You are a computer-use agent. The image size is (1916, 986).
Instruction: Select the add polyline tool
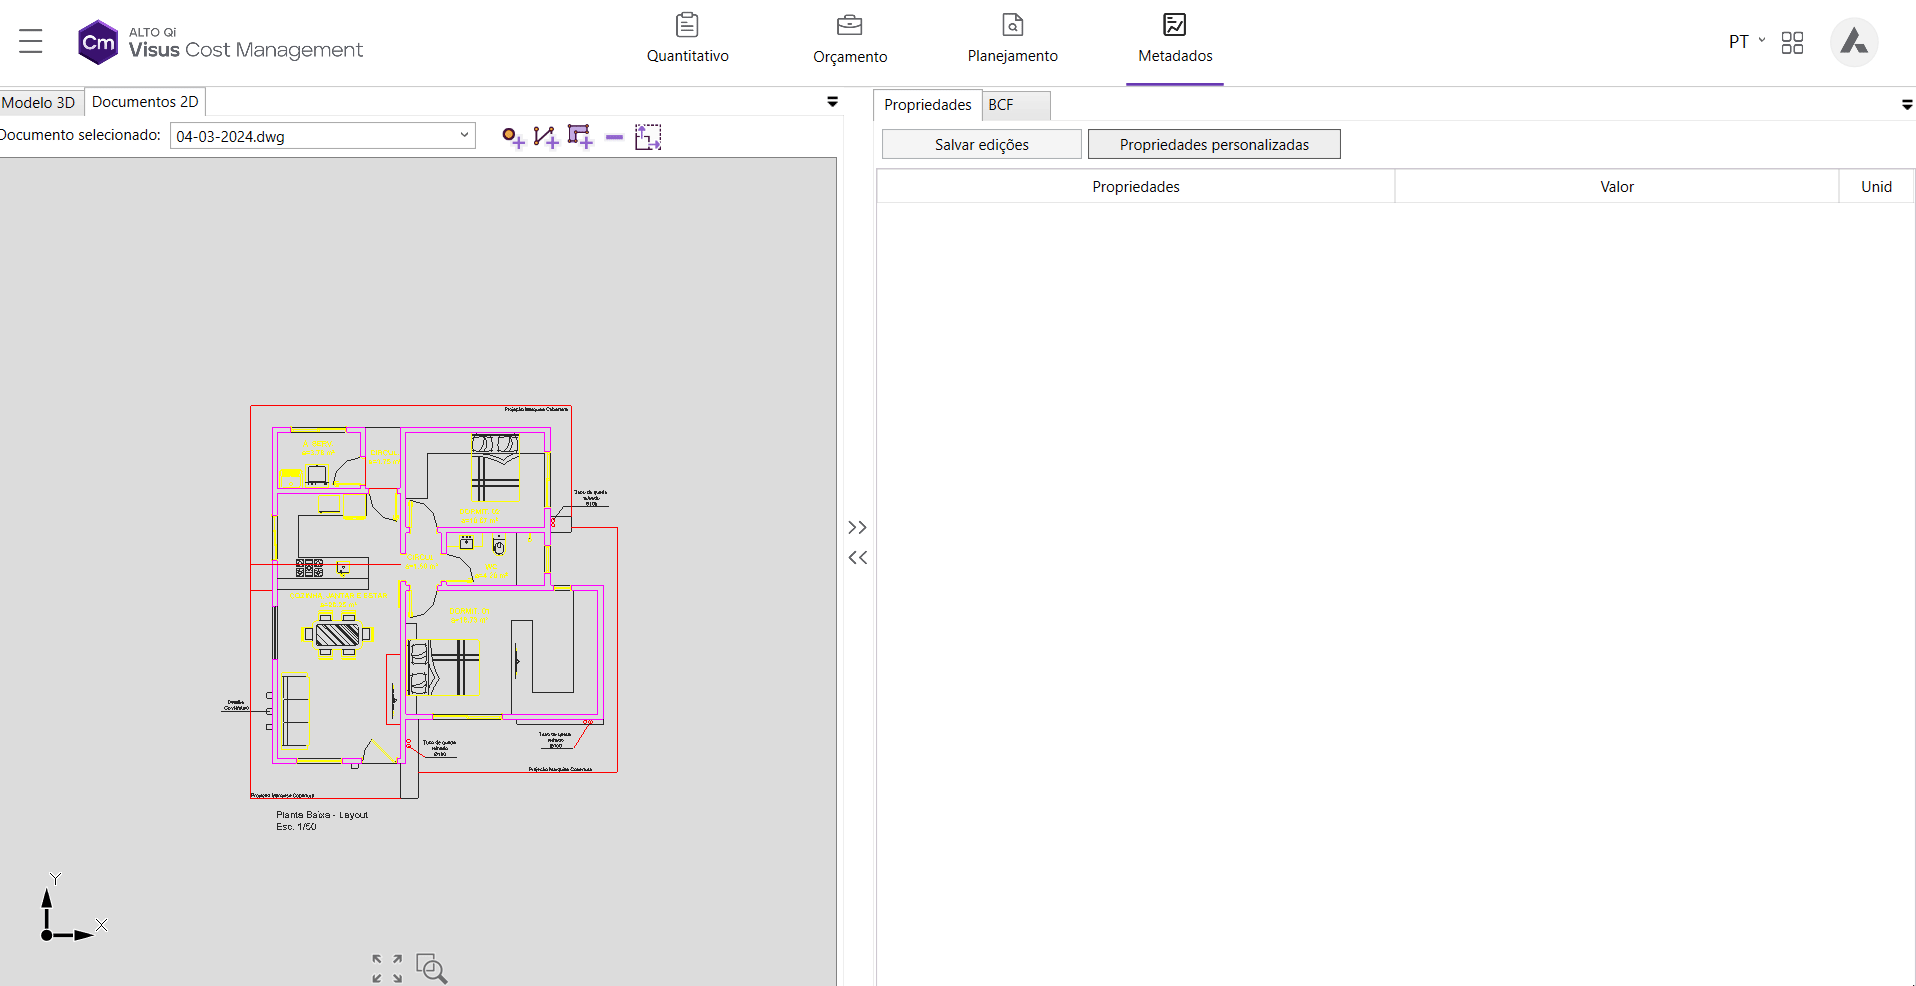click(546, 137)
